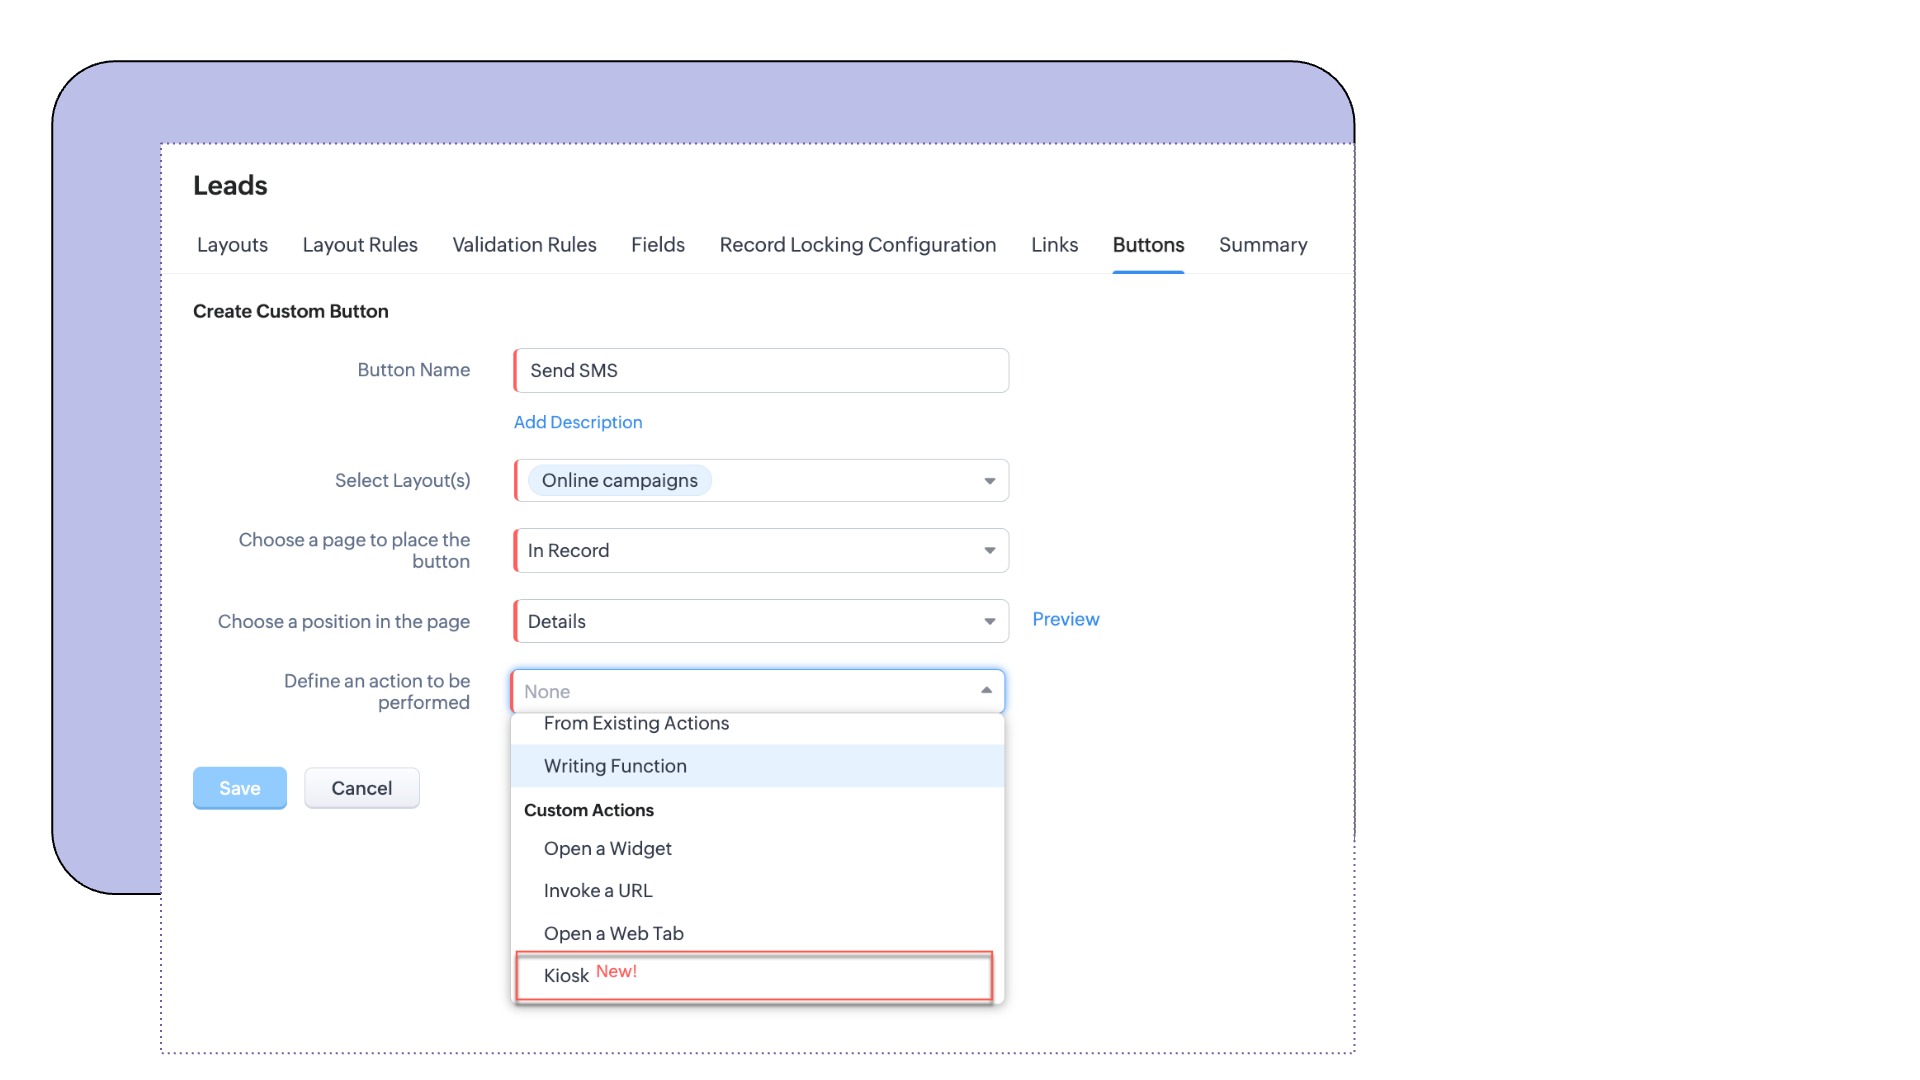Expand the Select Layout(s) dropdown arrow
This screenshot has width=1920, height=1080.
click(989, 481)
